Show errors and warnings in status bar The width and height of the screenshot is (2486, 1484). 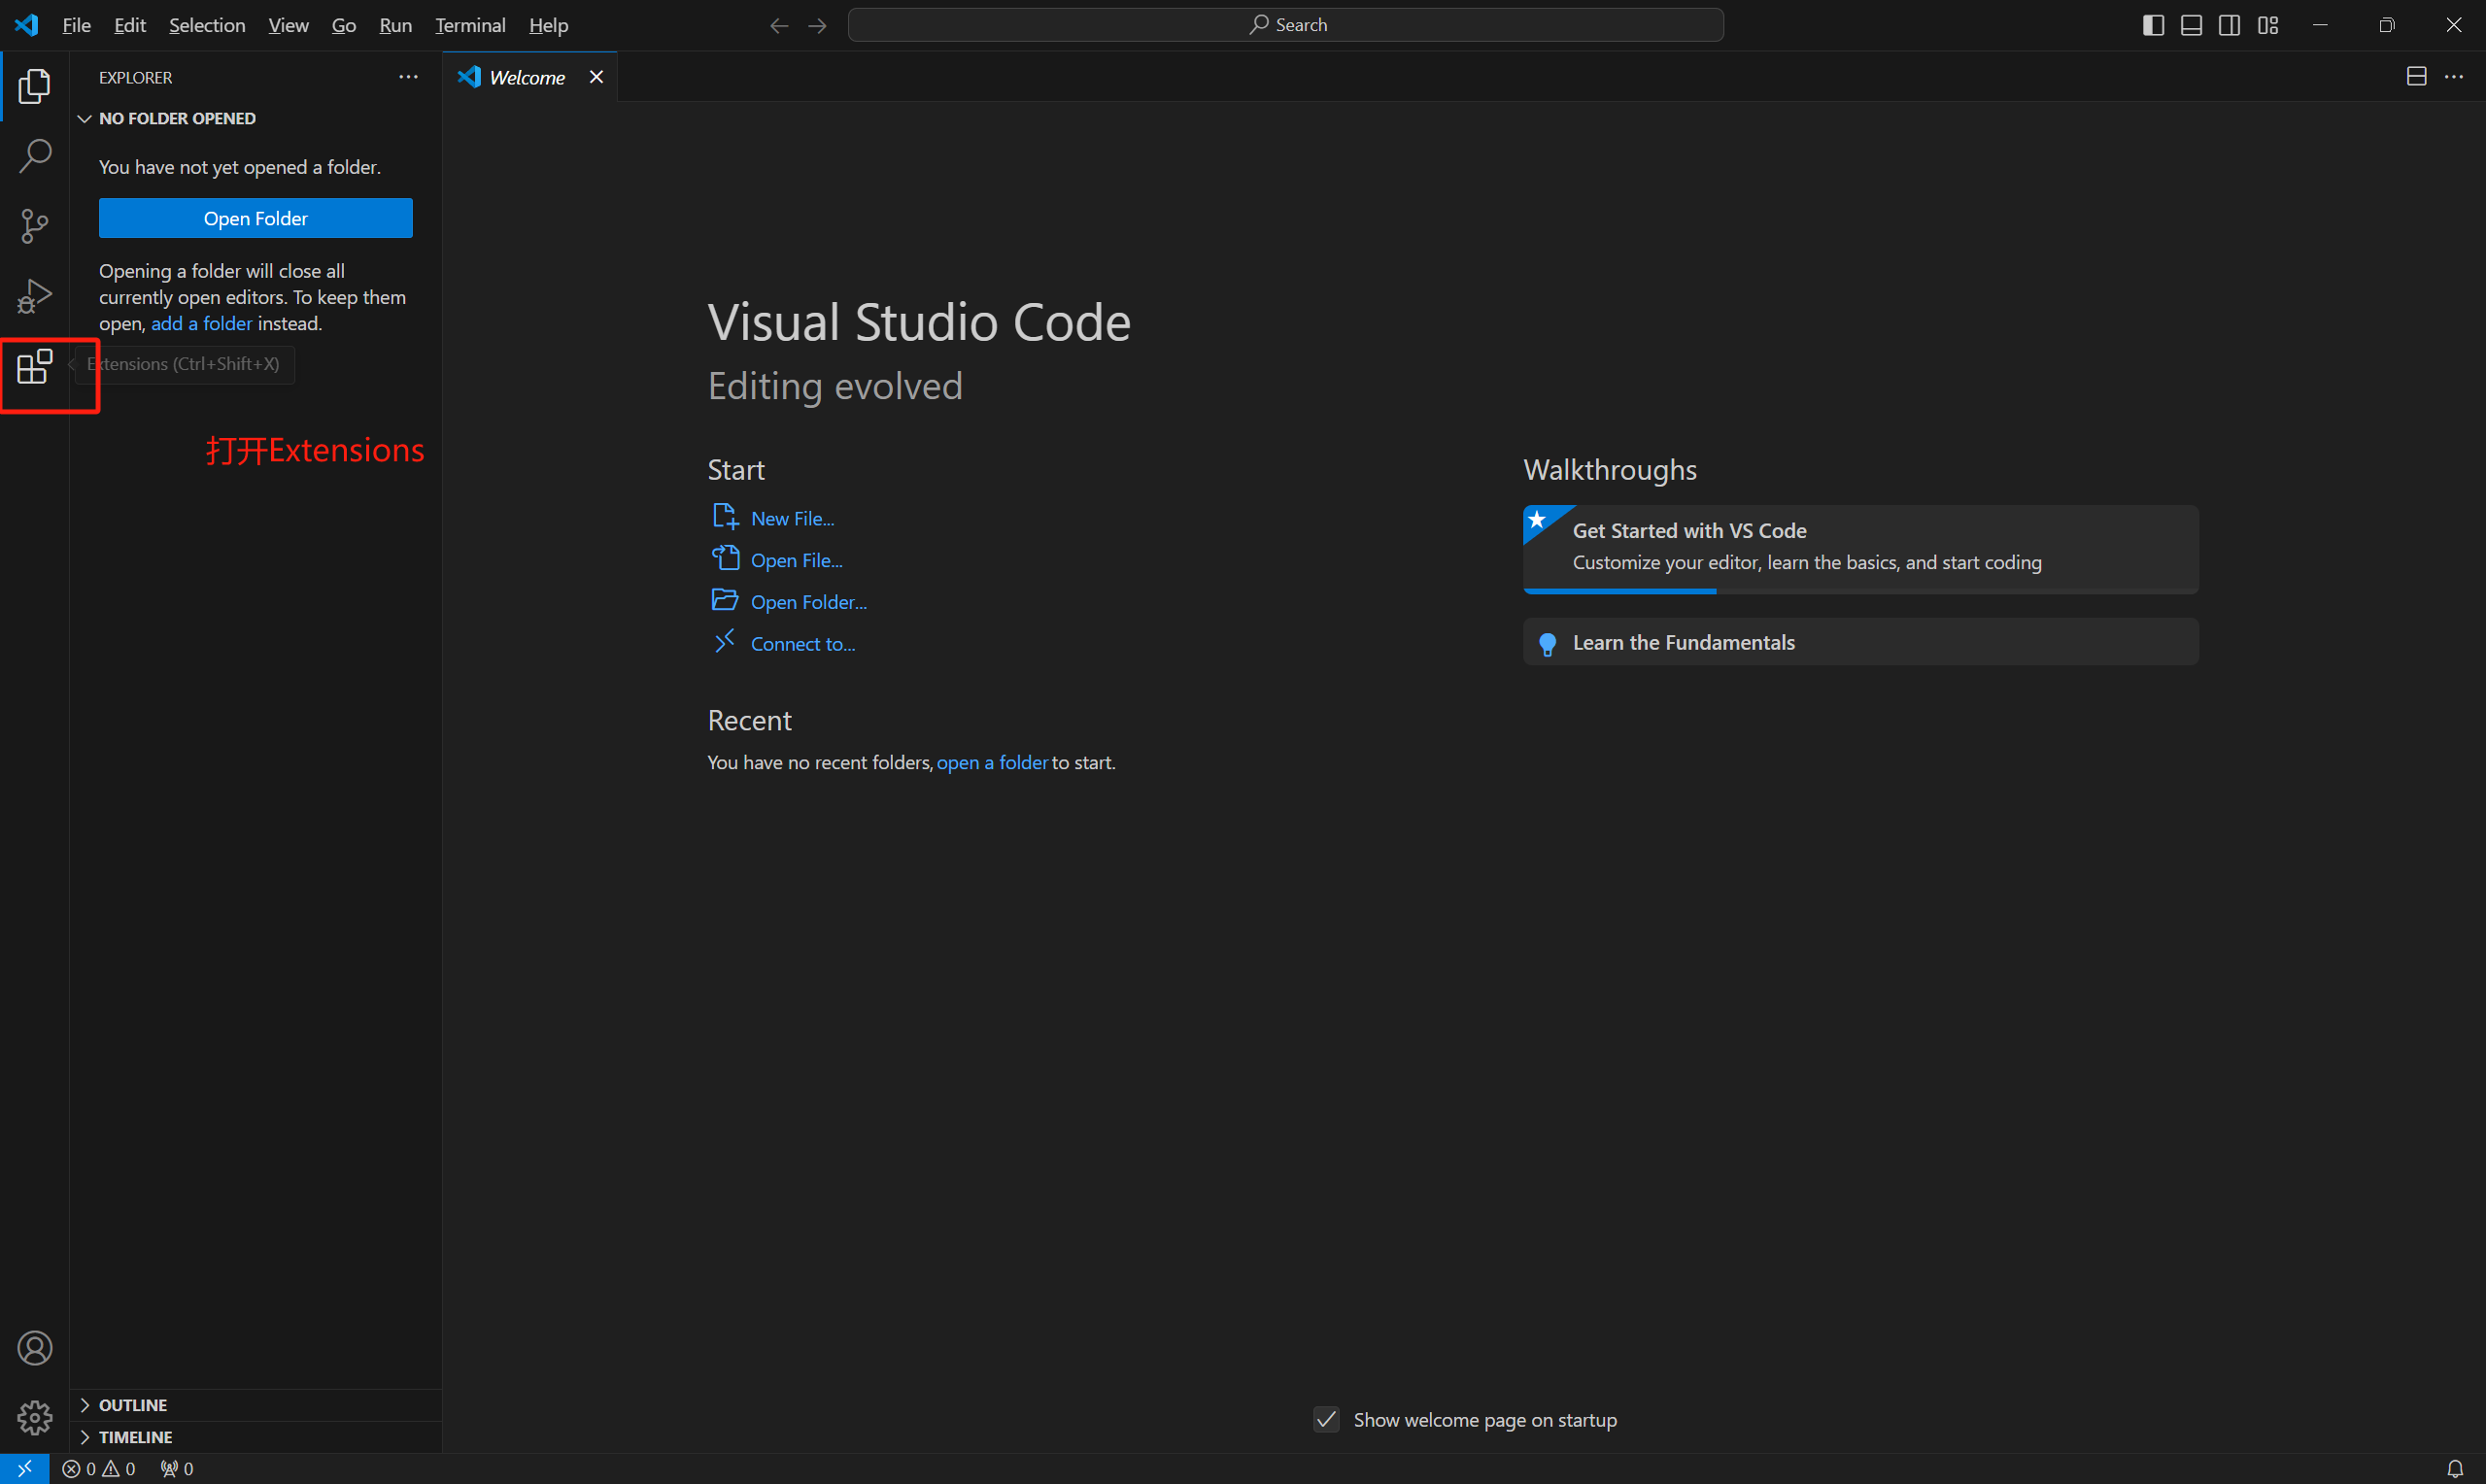coord(98,1468)
